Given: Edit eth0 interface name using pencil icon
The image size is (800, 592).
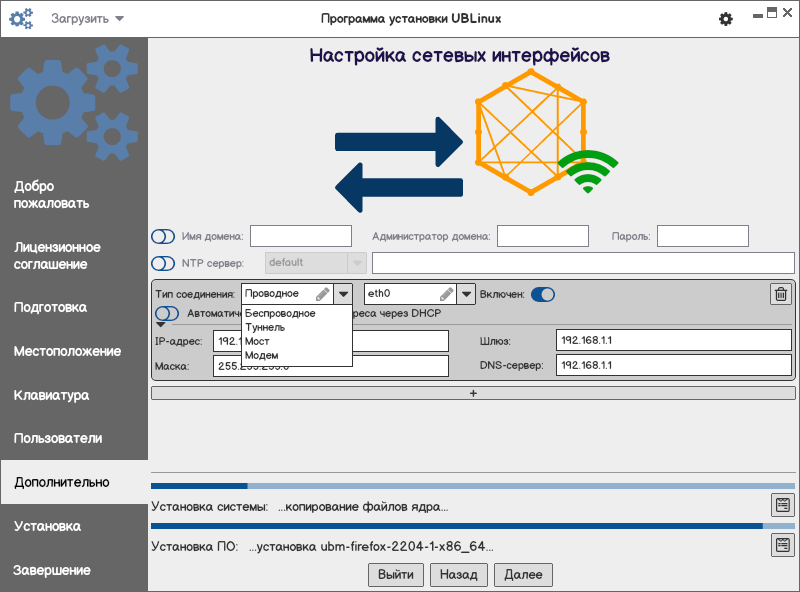Looking at the screenshot, I should [x=446, y=294].
